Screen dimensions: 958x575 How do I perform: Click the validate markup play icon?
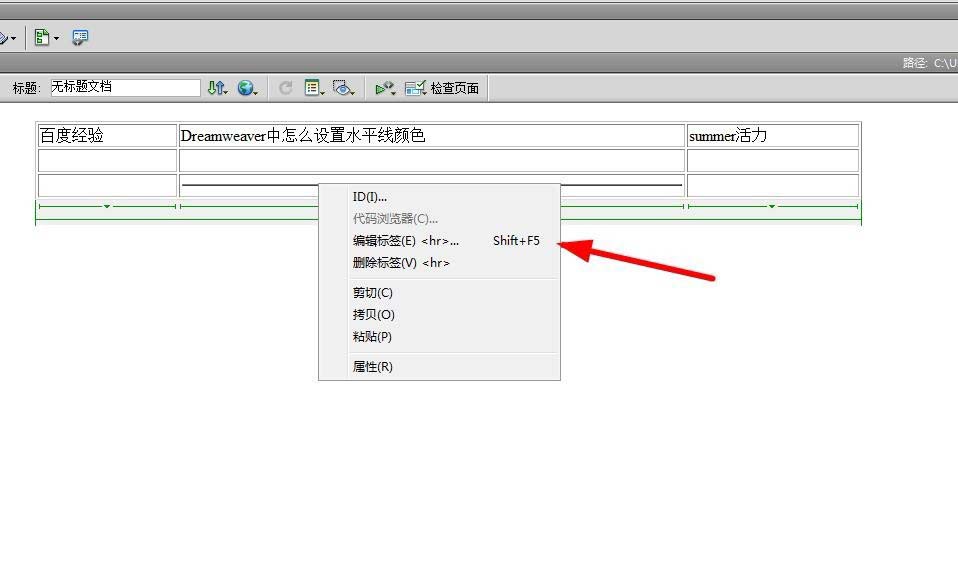point(385,88)
